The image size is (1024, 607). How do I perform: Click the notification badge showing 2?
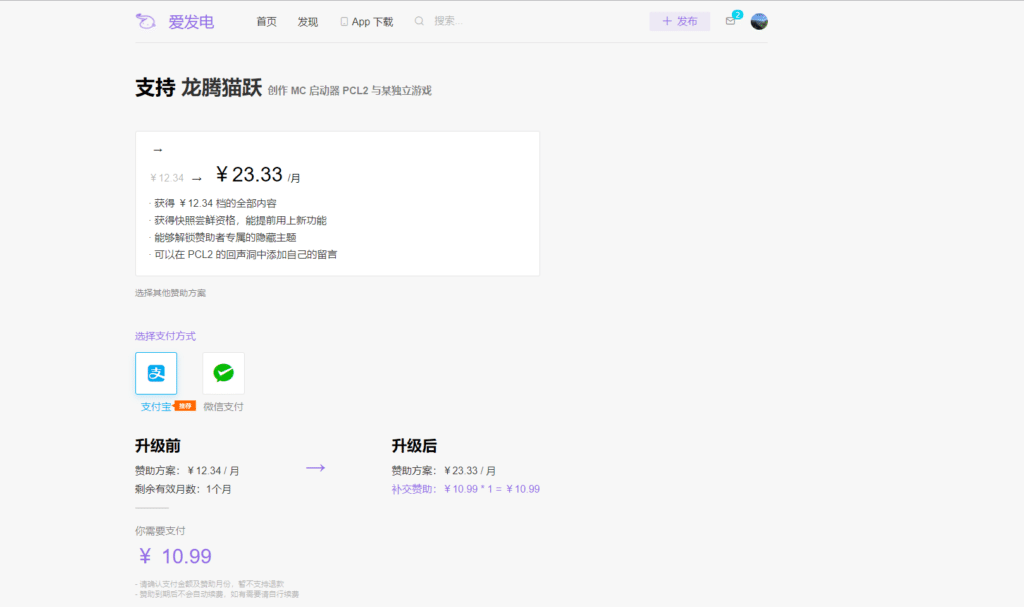point(738,14)
